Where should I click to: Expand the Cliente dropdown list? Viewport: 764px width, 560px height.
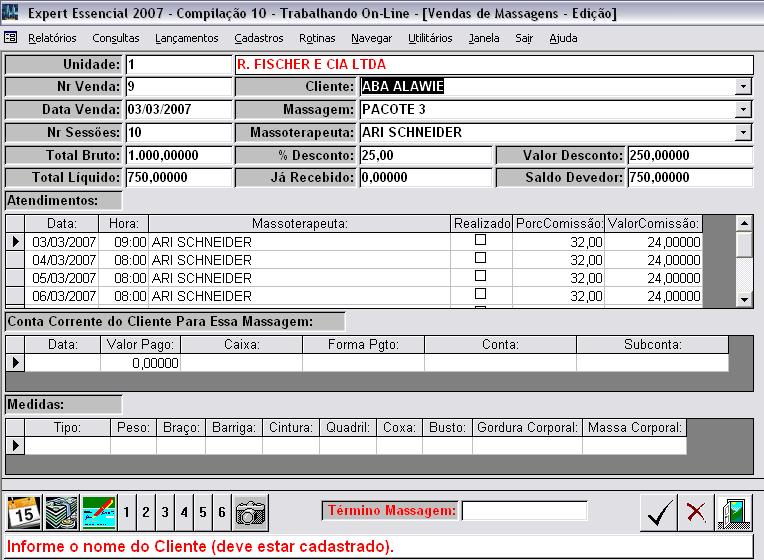742,87
